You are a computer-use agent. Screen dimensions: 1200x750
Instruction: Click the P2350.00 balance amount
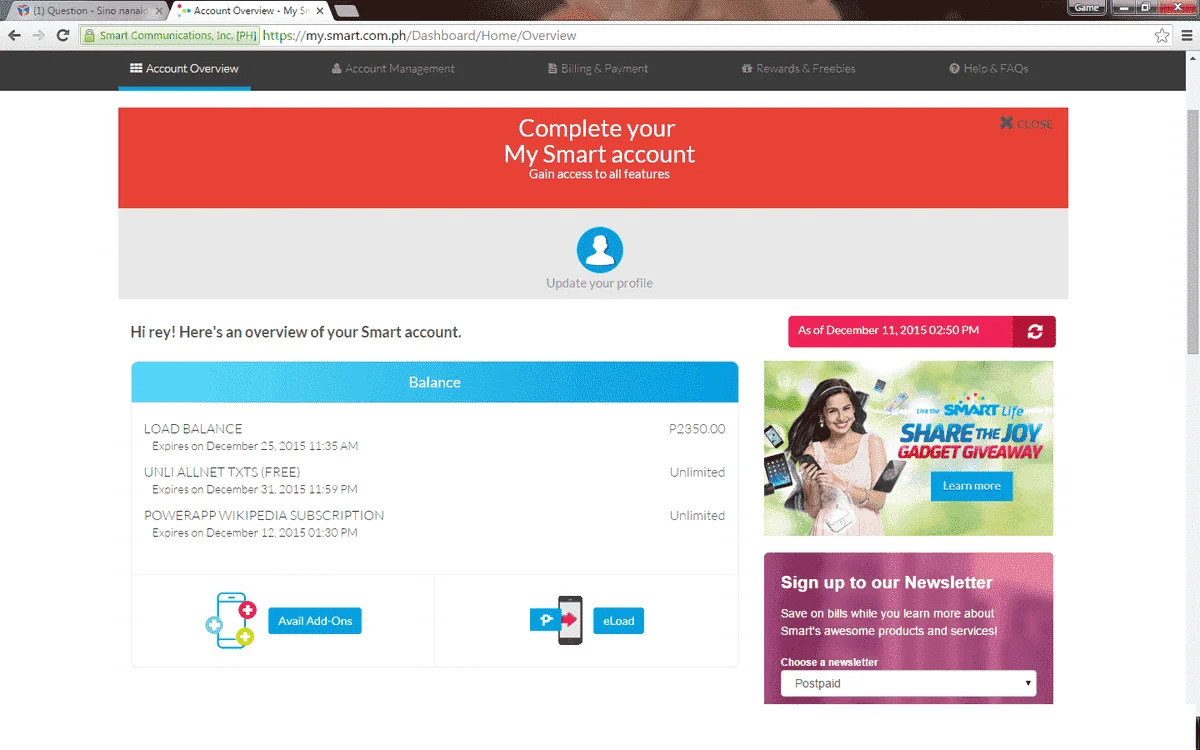point(697,429)
